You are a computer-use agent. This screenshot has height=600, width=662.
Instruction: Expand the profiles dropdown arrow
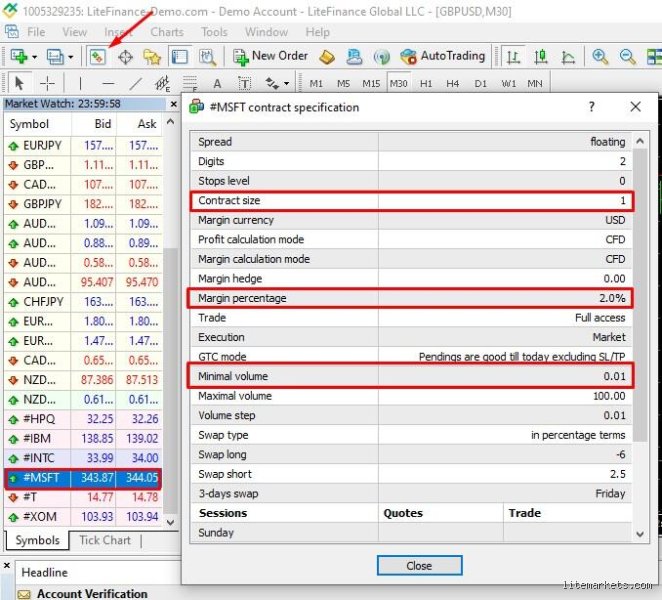71,57
